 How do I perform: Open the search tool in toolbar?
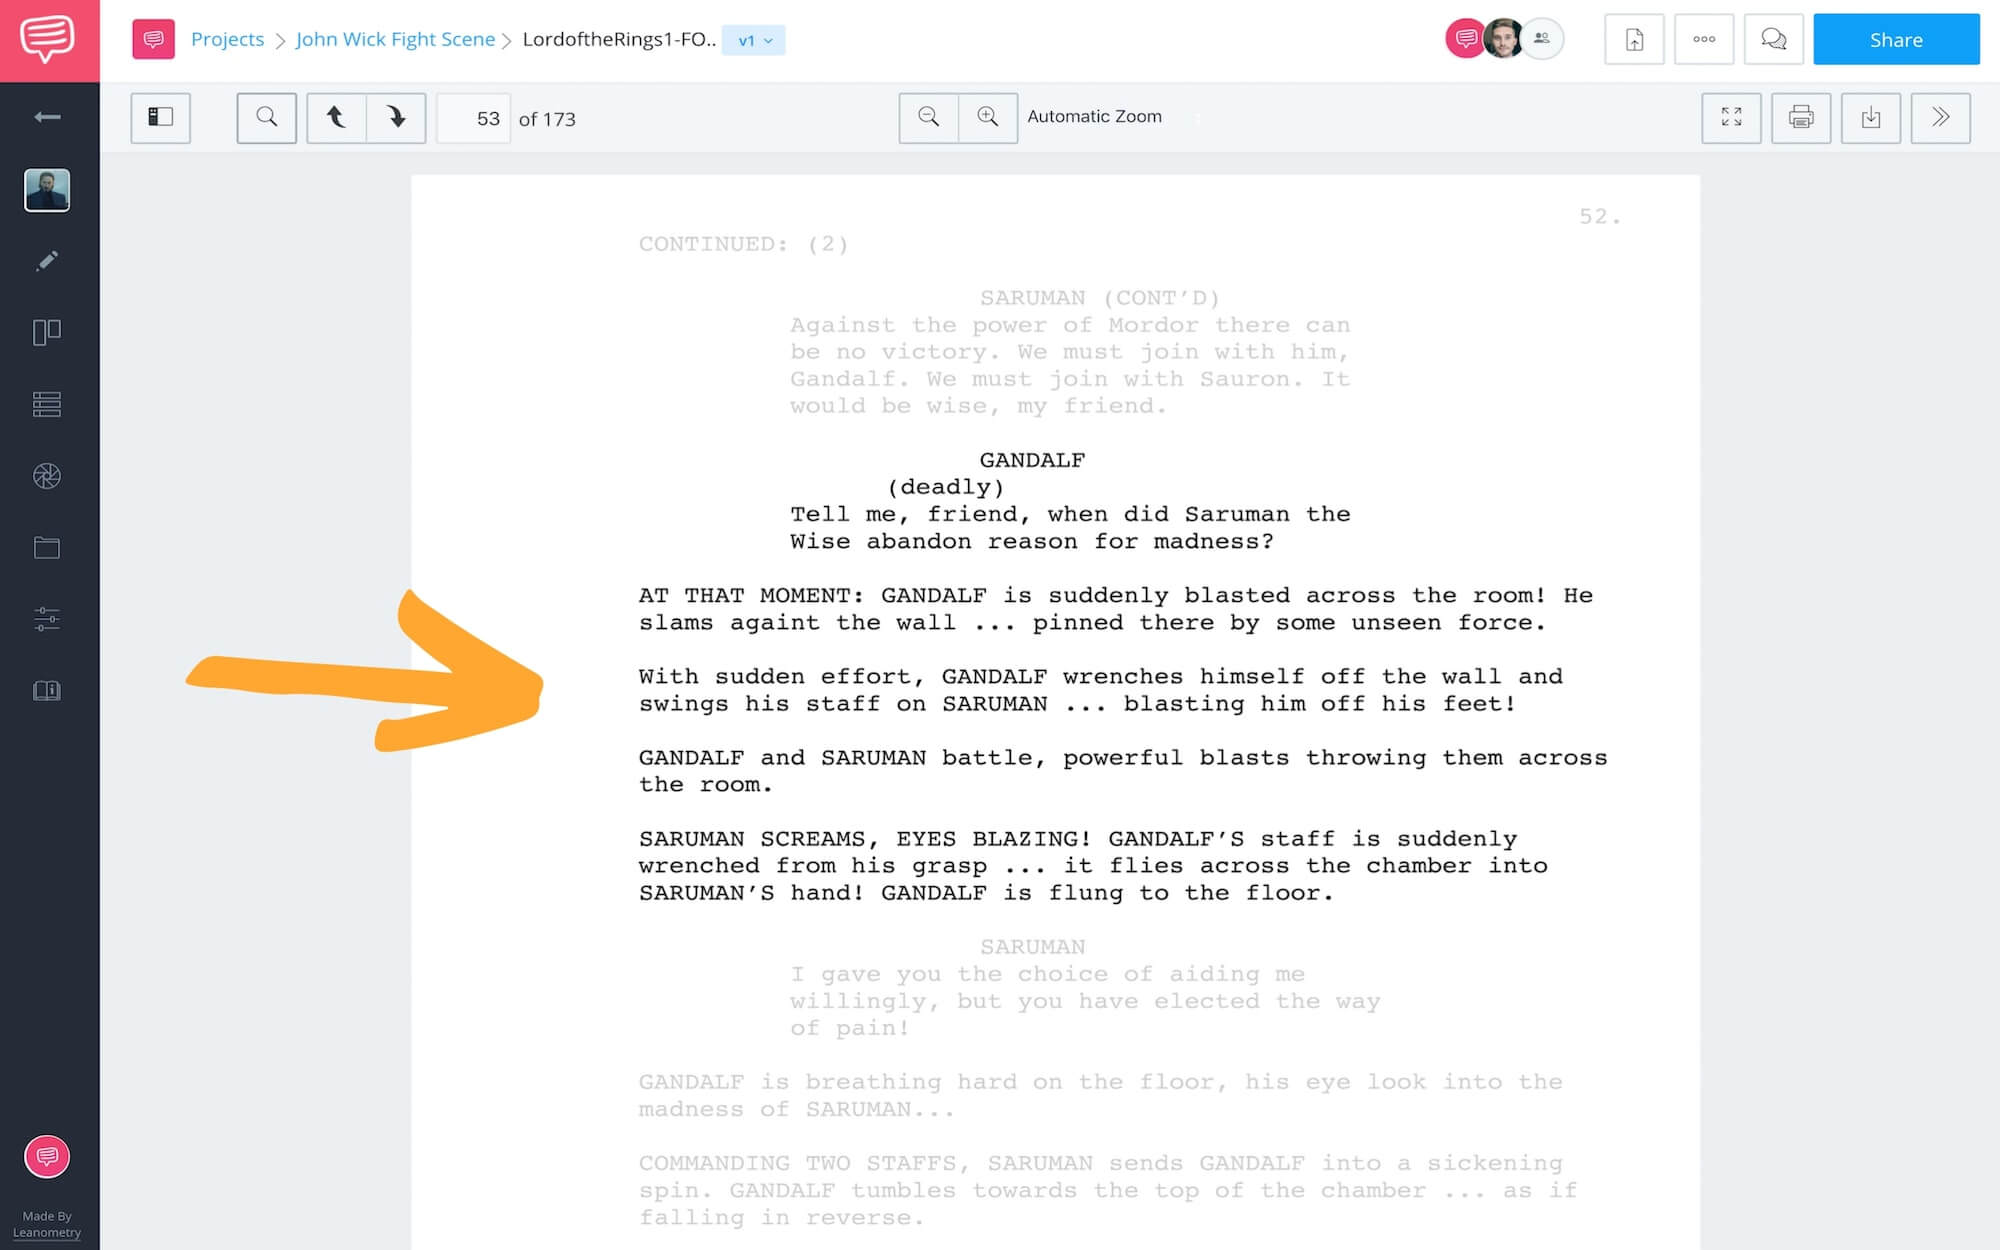tap(265, 117)
